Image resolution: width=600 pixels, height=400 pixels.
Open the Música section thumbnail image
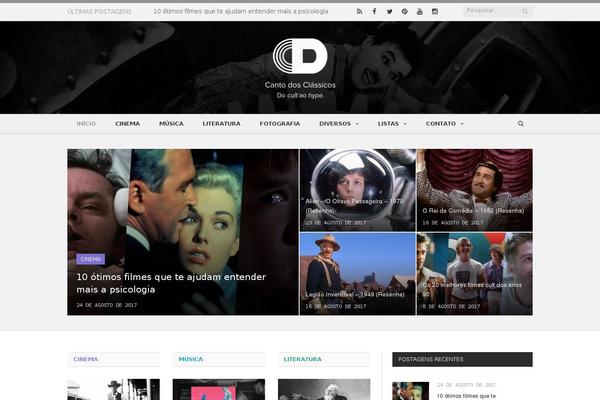click(218, 389)
